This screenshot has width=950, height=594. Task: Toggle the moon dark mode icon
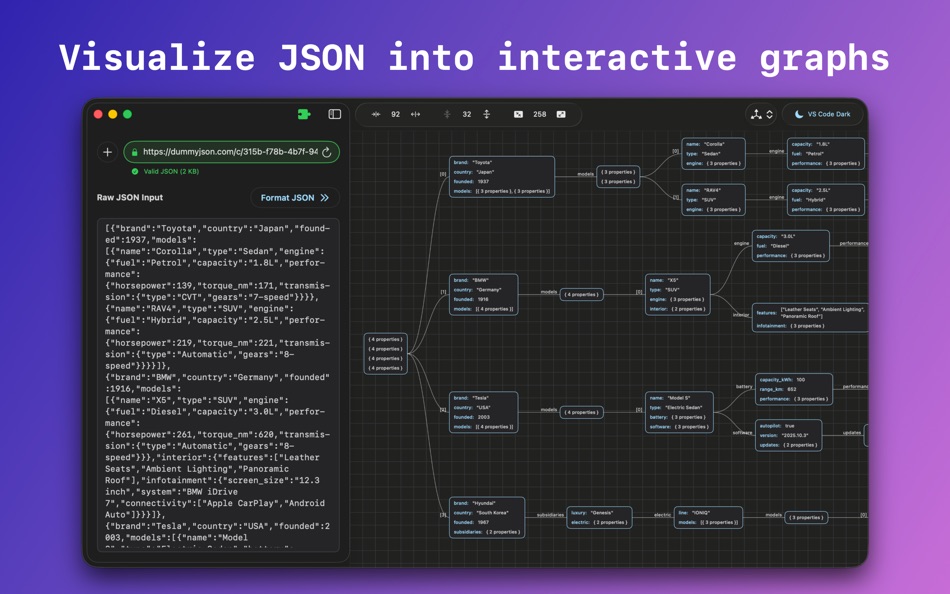(x=799, y=113)
